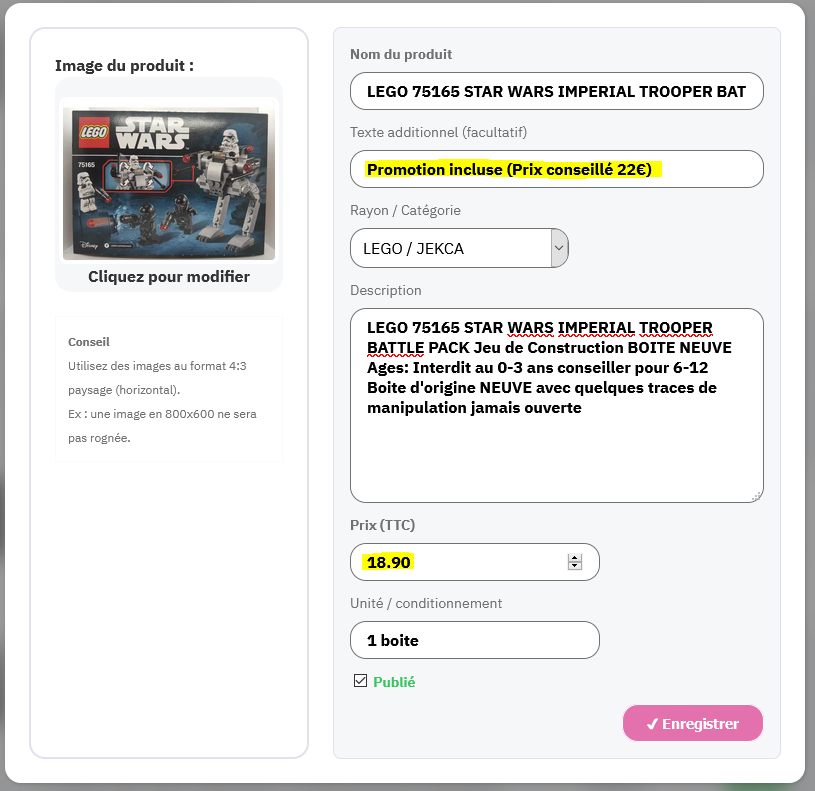Click the 'Texte additionnel (facultatif)' label

[x=438, y=133]
